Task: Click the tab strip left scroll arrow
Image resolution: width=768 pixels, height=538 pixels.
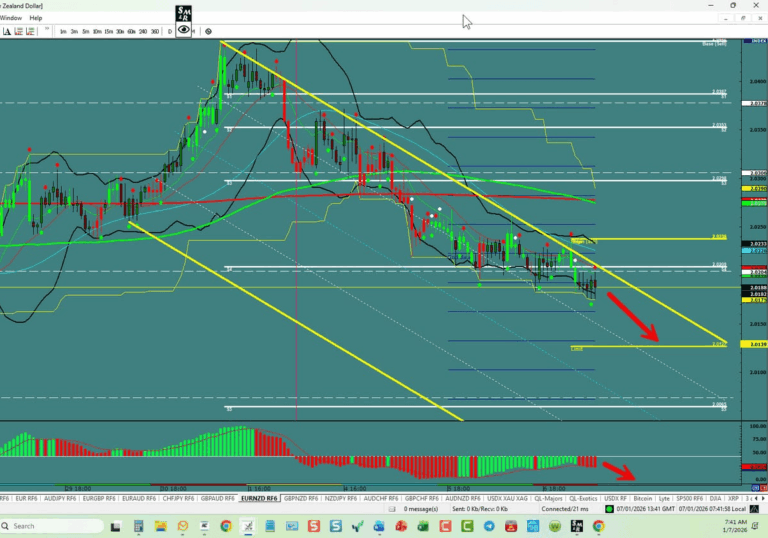Action: coord(756,498)
